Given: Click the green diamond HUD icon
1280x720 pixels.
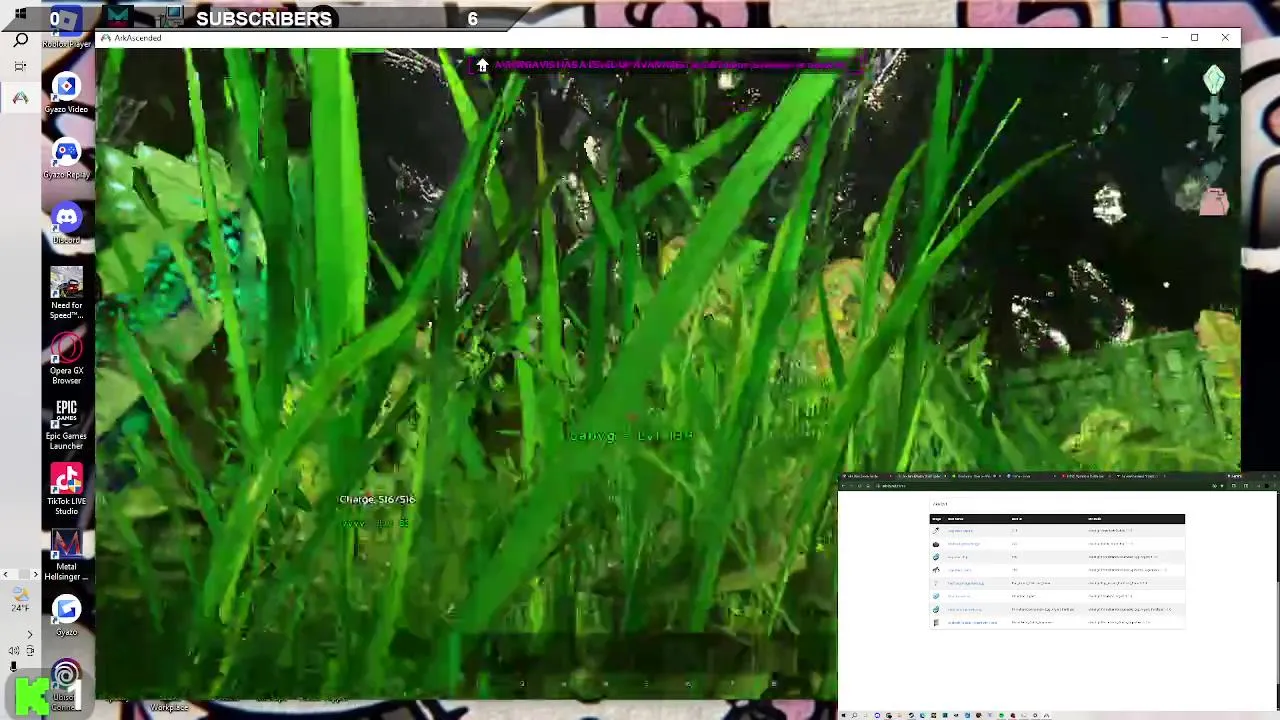Looking at the screenshot, I should coord(1213,79).
